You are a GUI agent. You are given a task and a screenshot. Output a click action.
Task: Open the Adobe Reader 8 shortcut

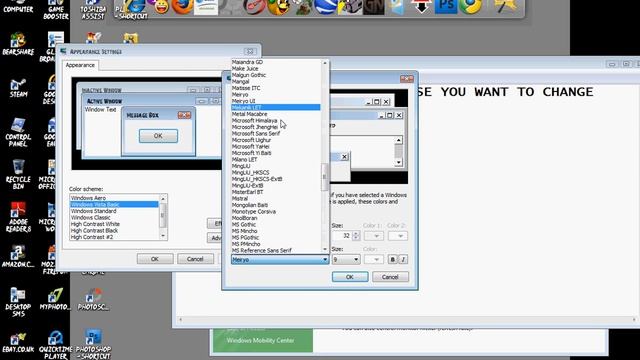(18, 217)
